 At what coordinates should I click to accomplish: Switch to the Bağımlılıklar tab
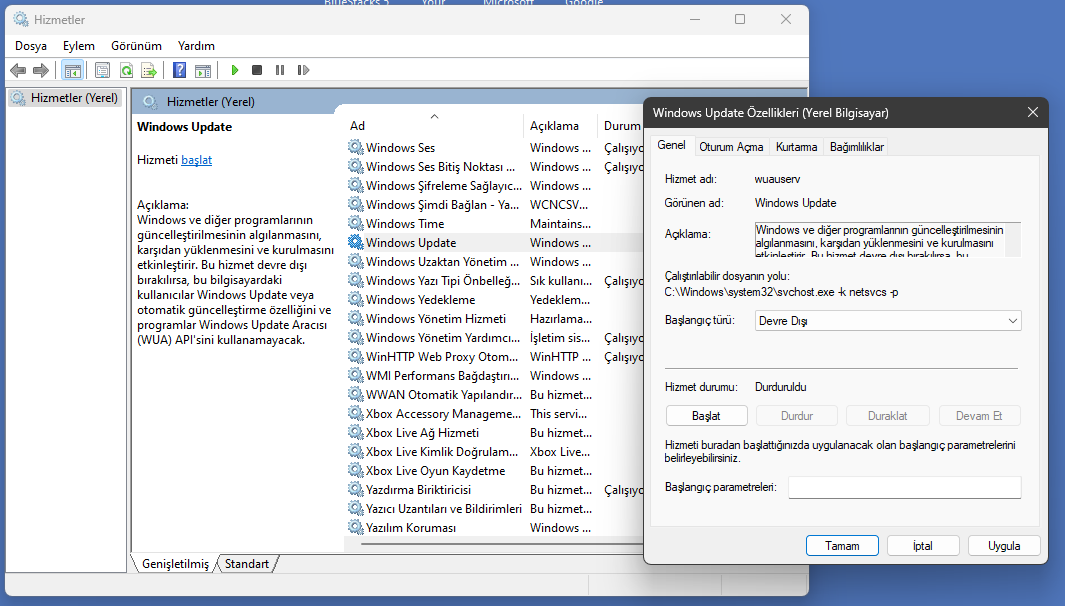click(x=856, y=147)
